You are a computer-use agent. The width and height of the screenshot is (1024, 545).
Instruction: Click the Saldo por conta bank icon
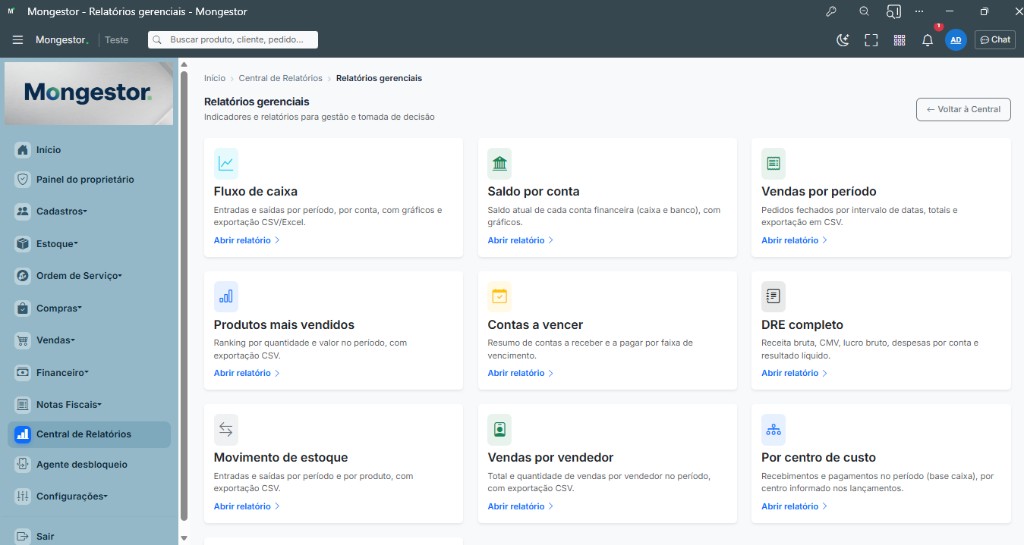point(500,163)
